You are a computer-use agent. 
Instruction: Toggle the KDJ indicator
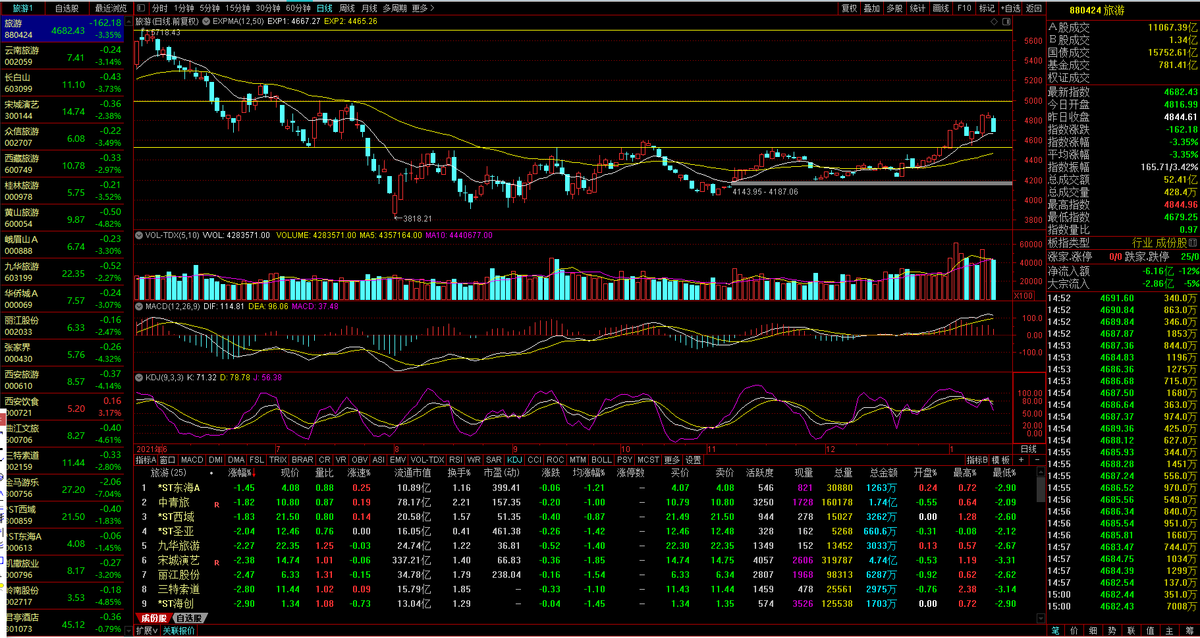pyautogui.click(x=514, y=460)
